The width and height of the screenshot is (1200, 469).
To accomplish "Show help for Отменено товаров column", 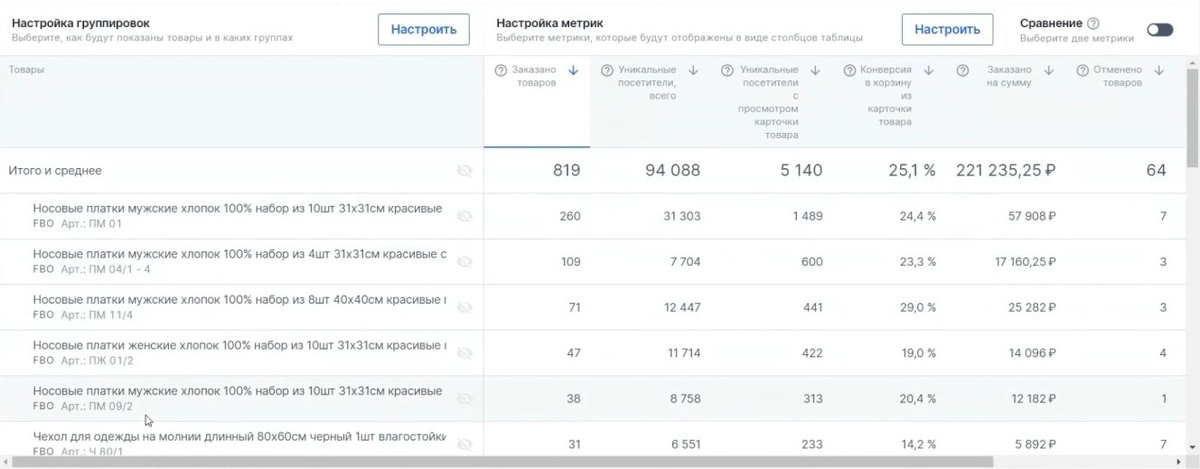I will [x=1083, y=70].
